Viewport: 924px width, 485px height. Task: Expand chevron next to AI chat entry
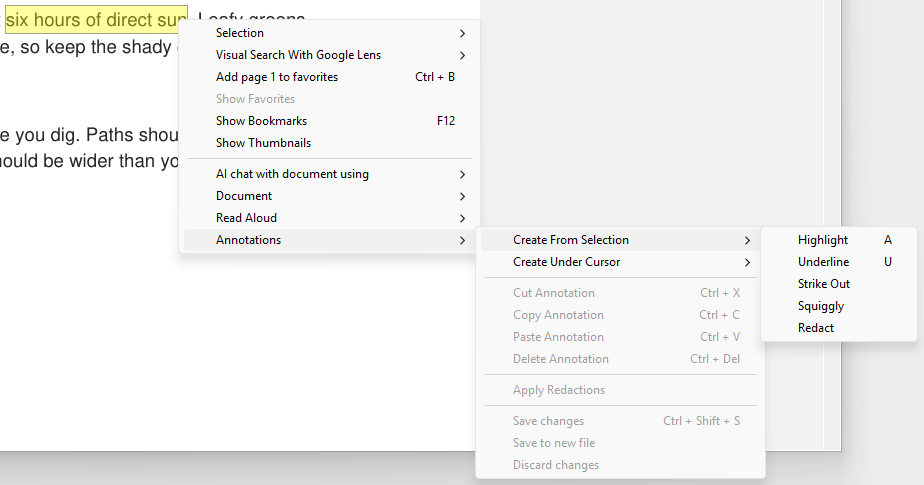(463, 174)
